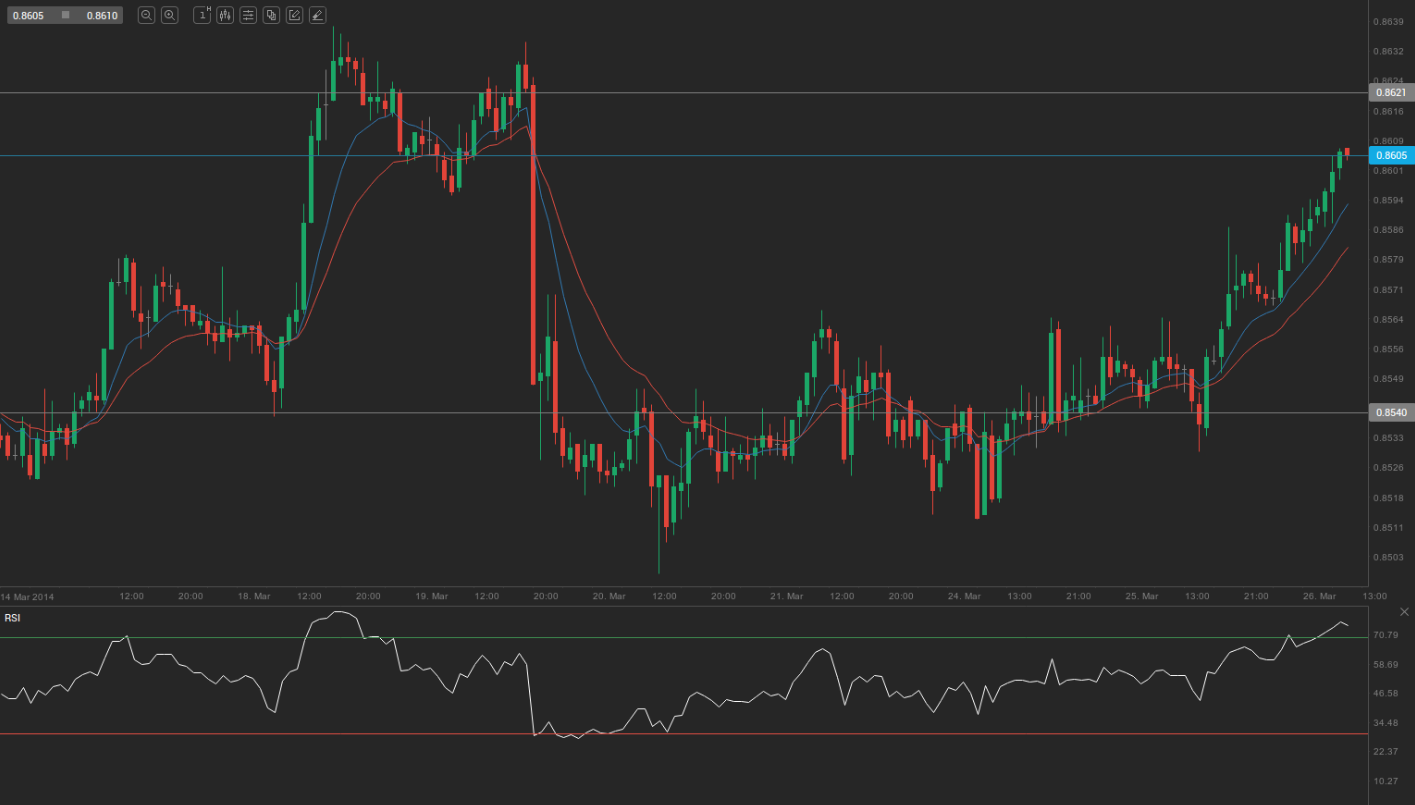
Task: Select the 0.8621 horizontal line price tag
Action: tap(1390, 93)
